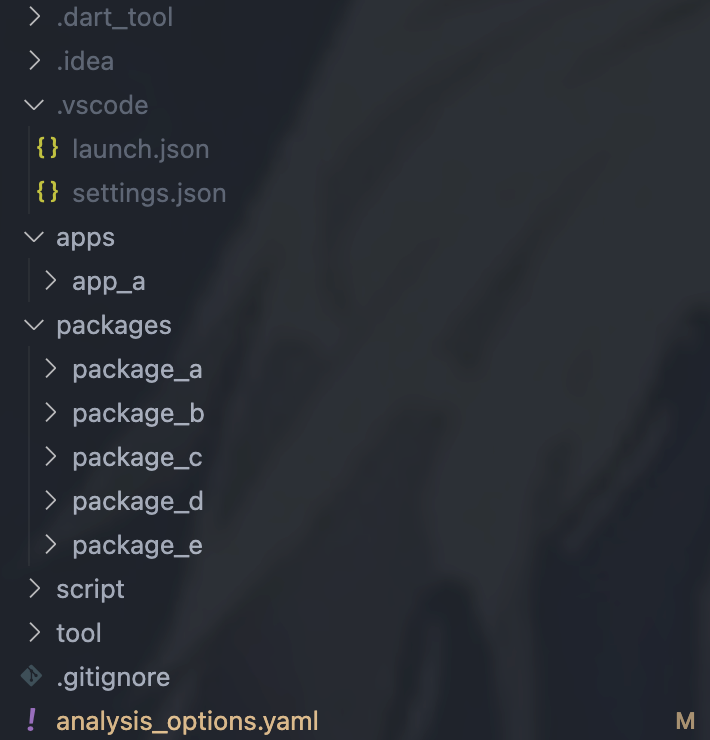
Task: Expand the .idea folder chevron
Action: pyautogui.click(x=35, y=61)
